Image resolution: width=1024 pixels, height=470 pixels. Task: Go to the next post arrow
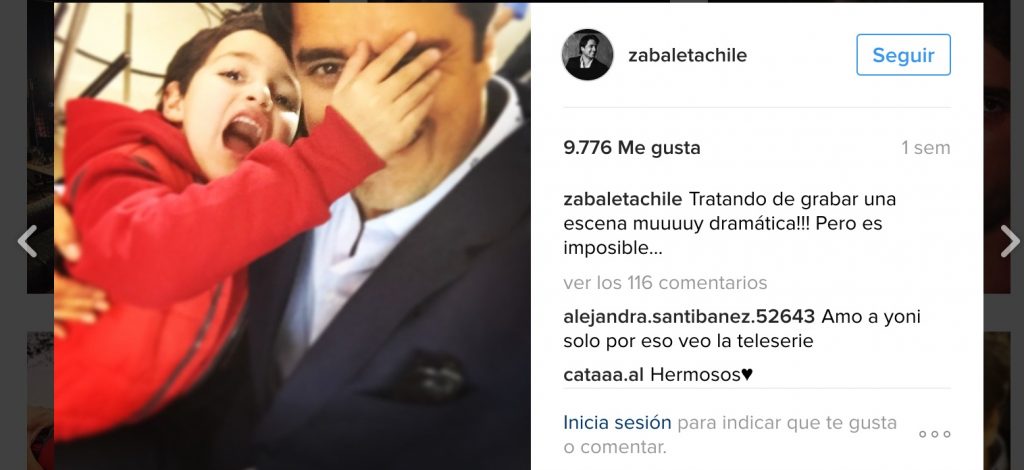pos(1010,242)
